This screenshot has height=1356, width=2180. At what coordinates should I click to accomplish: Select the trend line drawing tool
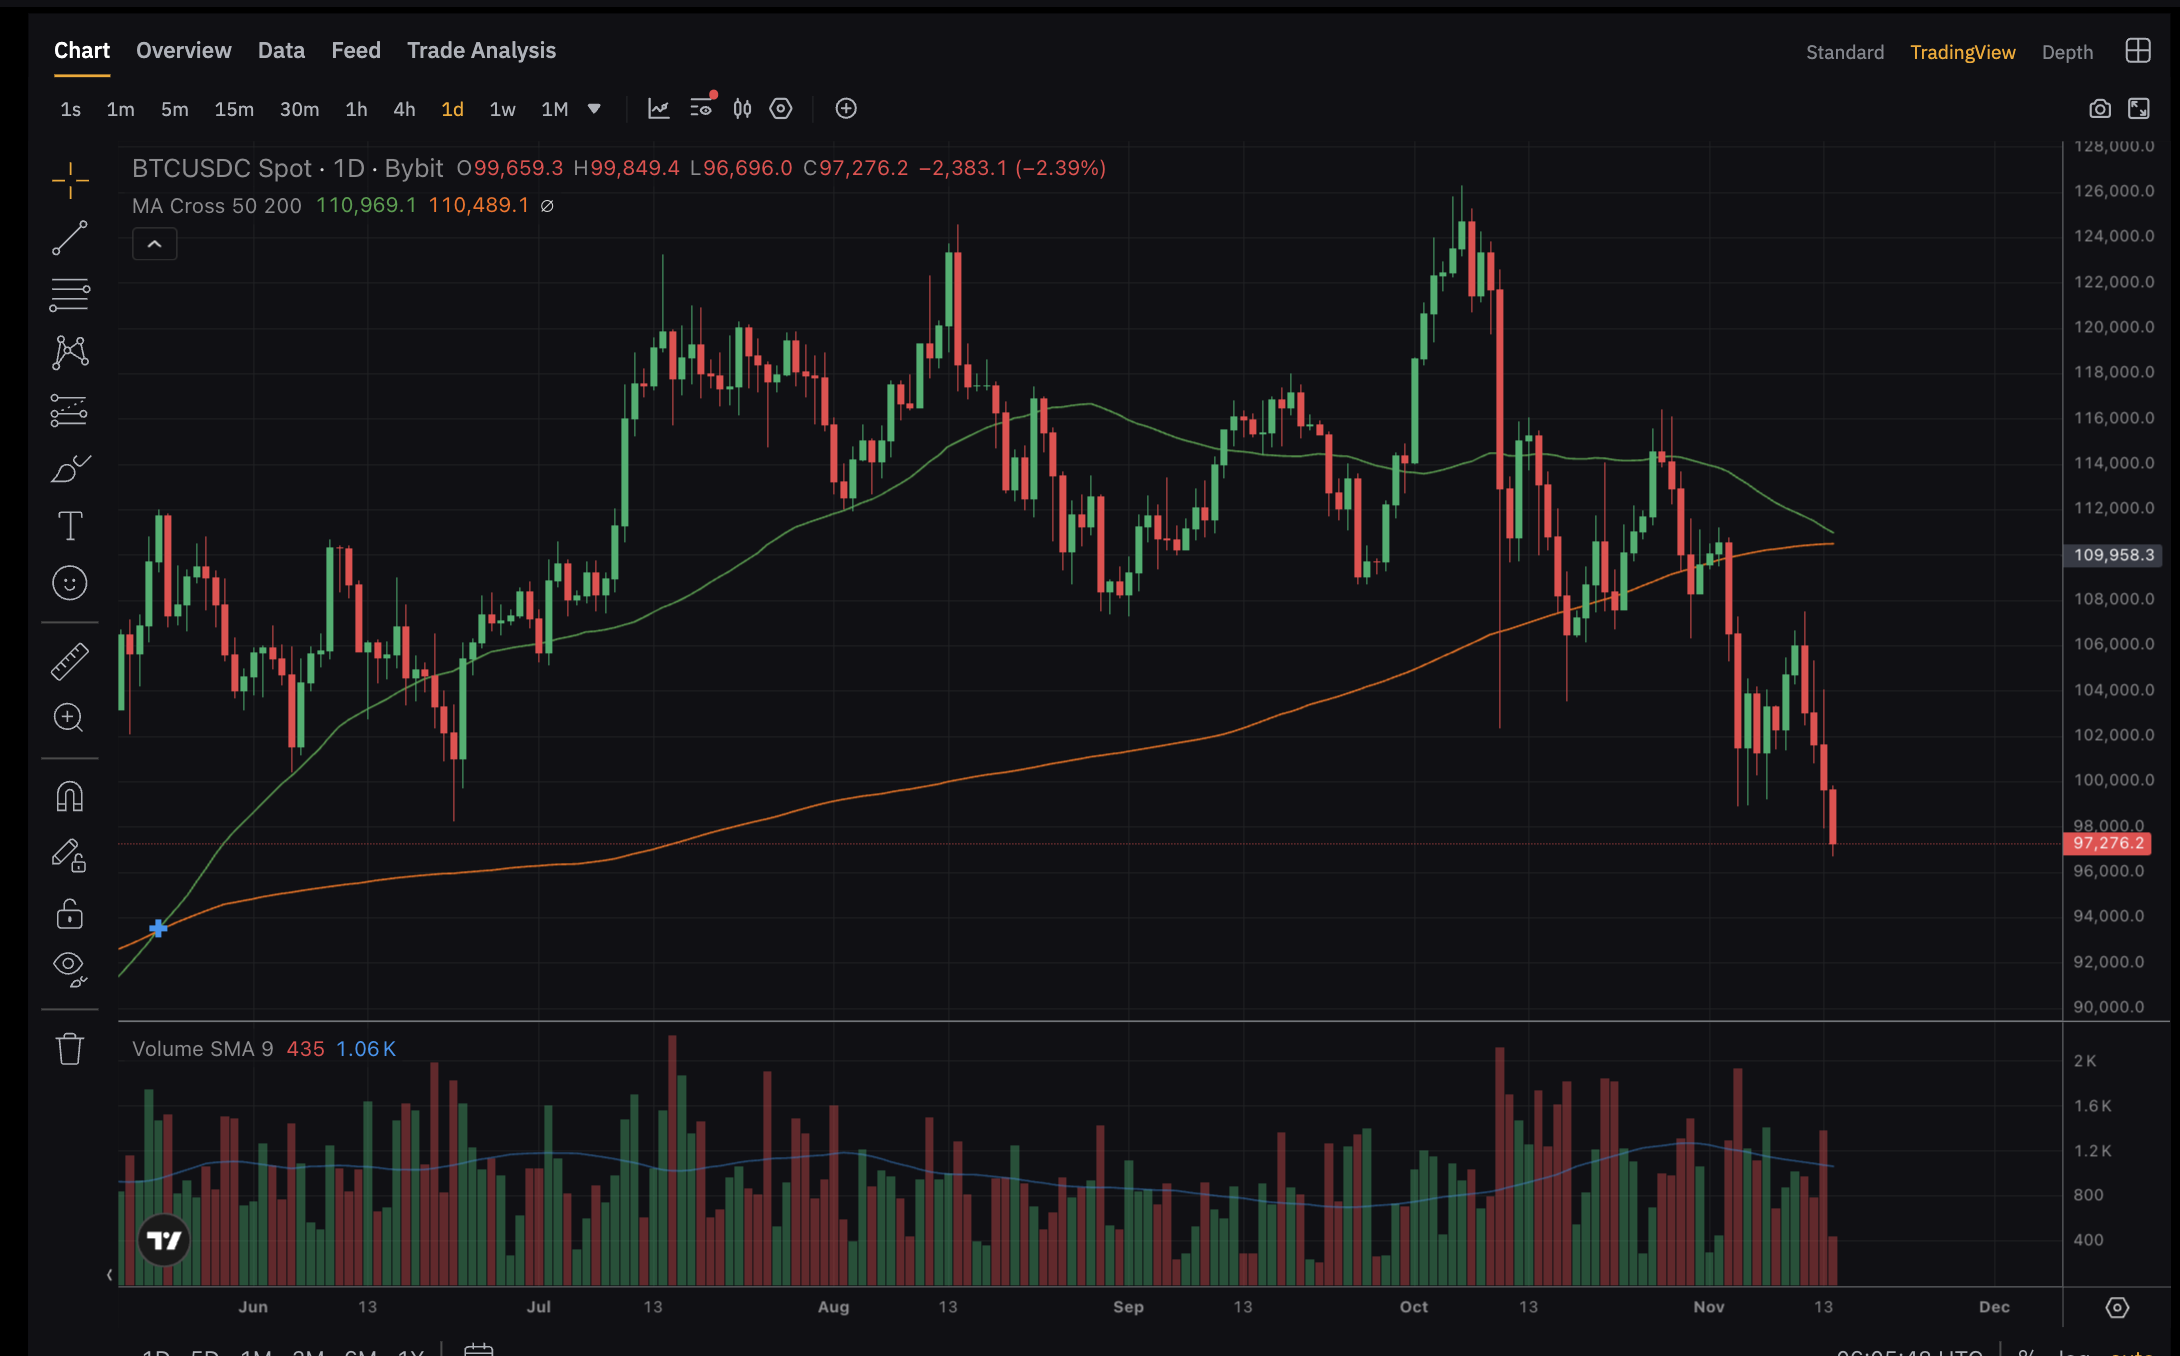pyautogui.click(x=70, y=238)
